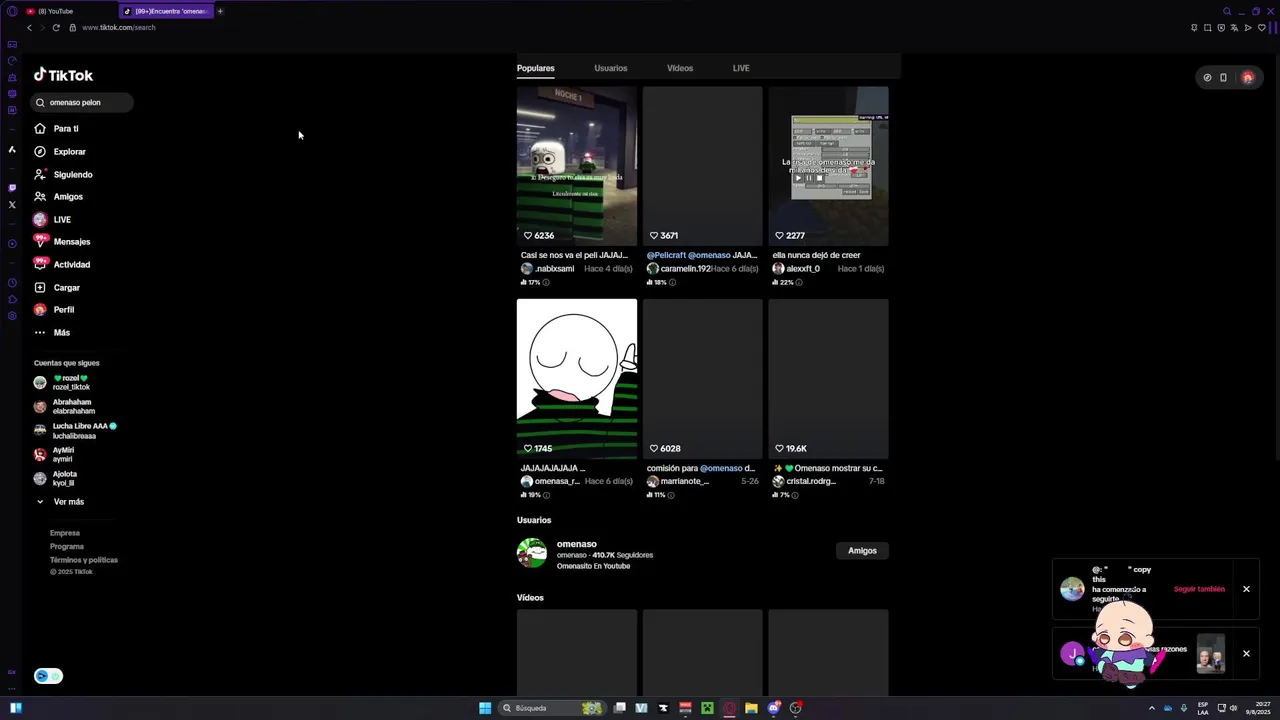
Task: Open author alexxft_0 profile link
Action: [x=796, y=268]
